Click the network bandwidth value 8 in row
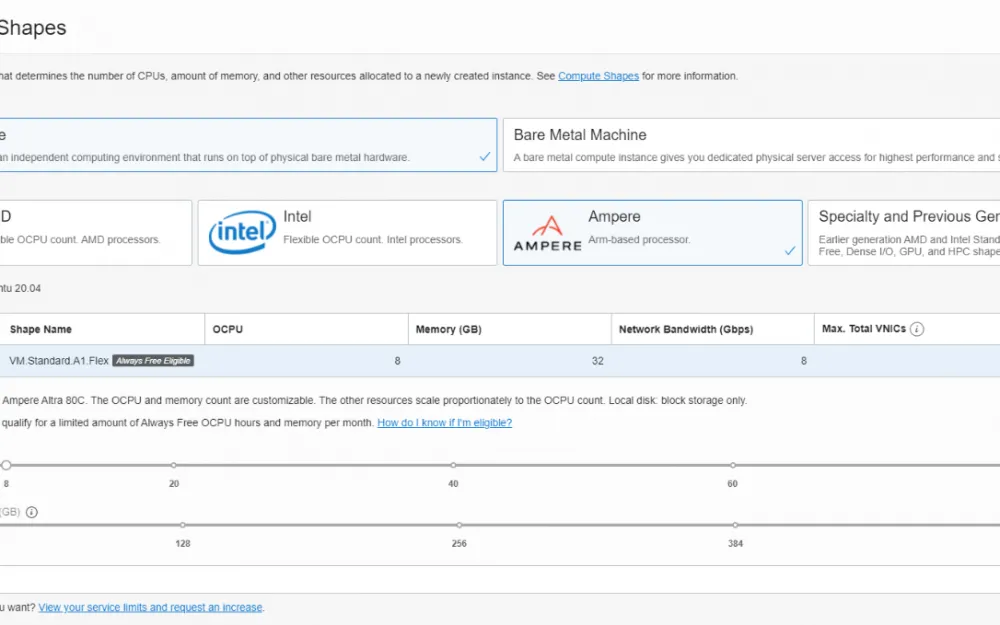Image resolution: width=1000 pixels, height=625 pixels. [804, 361]
